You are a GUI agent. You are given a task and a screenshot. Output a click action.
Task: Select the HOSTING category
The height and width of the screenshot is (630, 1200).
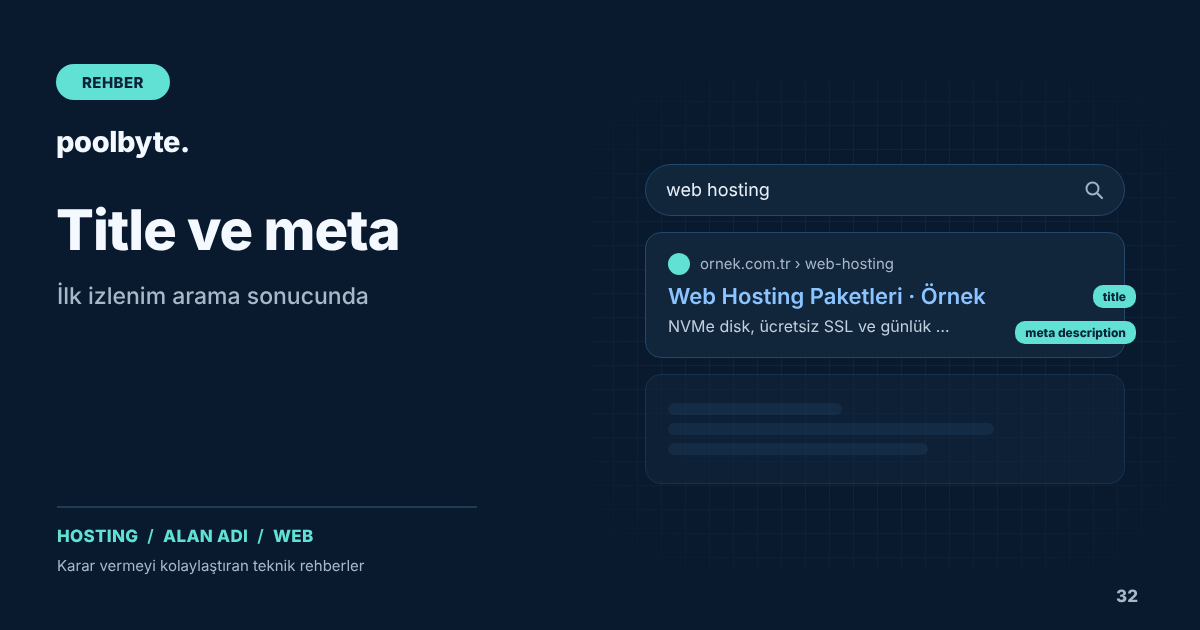(97, 536)
